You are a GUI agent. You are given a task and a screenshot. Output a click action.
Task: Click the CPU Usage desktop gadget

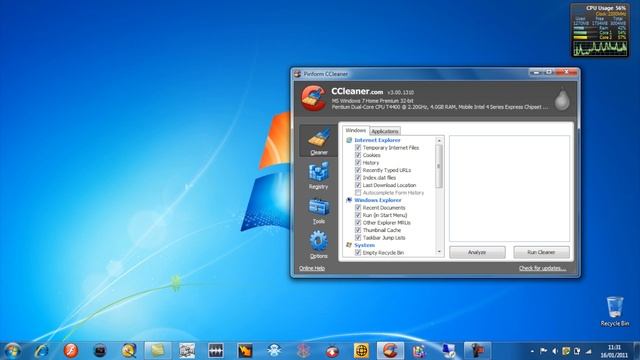(x=600, y=30)
